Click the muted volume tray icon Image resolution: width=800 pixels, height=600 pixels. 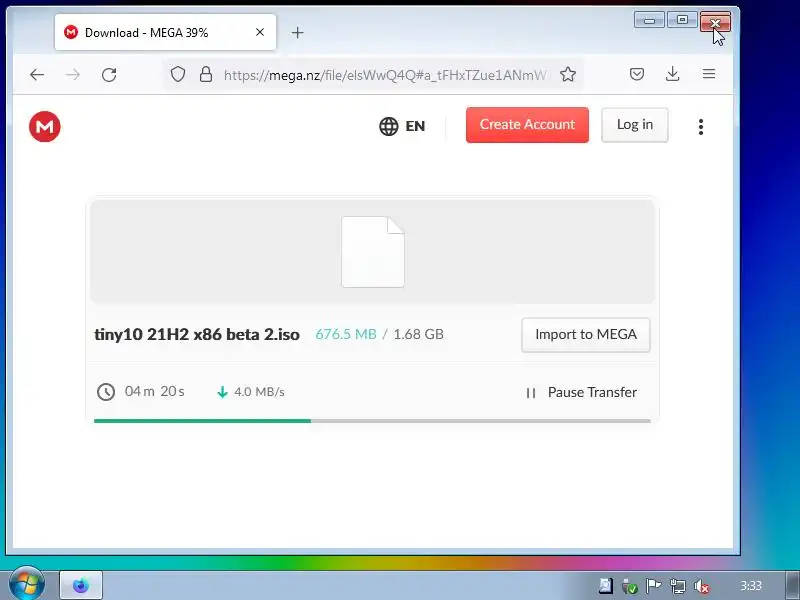click(702, 586)
